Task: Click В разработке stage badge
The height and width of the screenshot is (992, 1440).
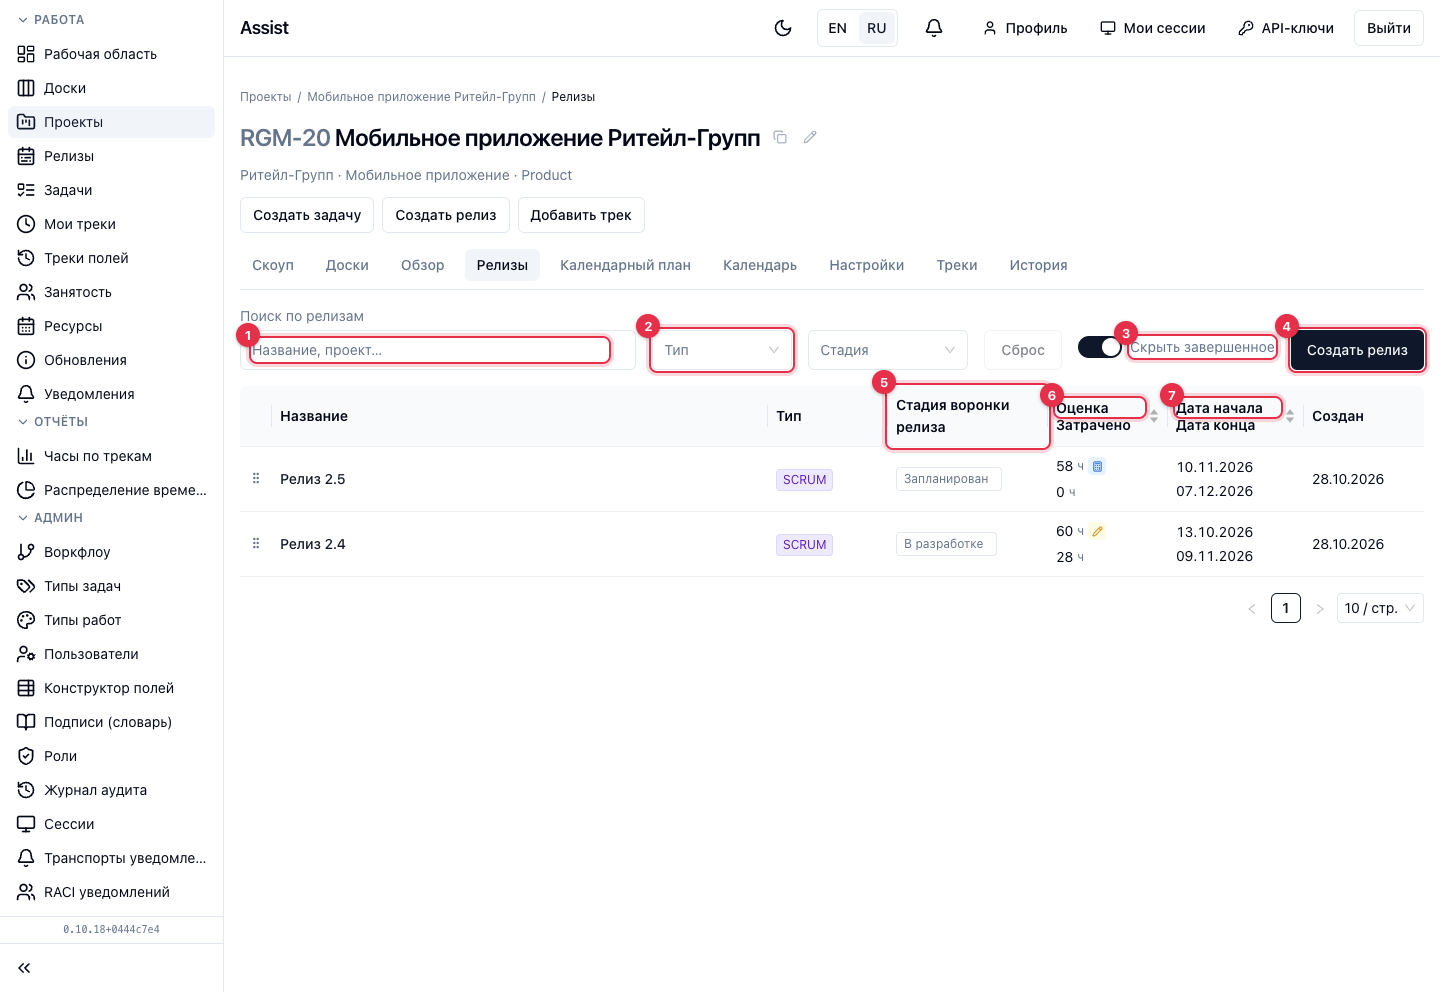Action: pyautogui.click(x=946, y=544)
